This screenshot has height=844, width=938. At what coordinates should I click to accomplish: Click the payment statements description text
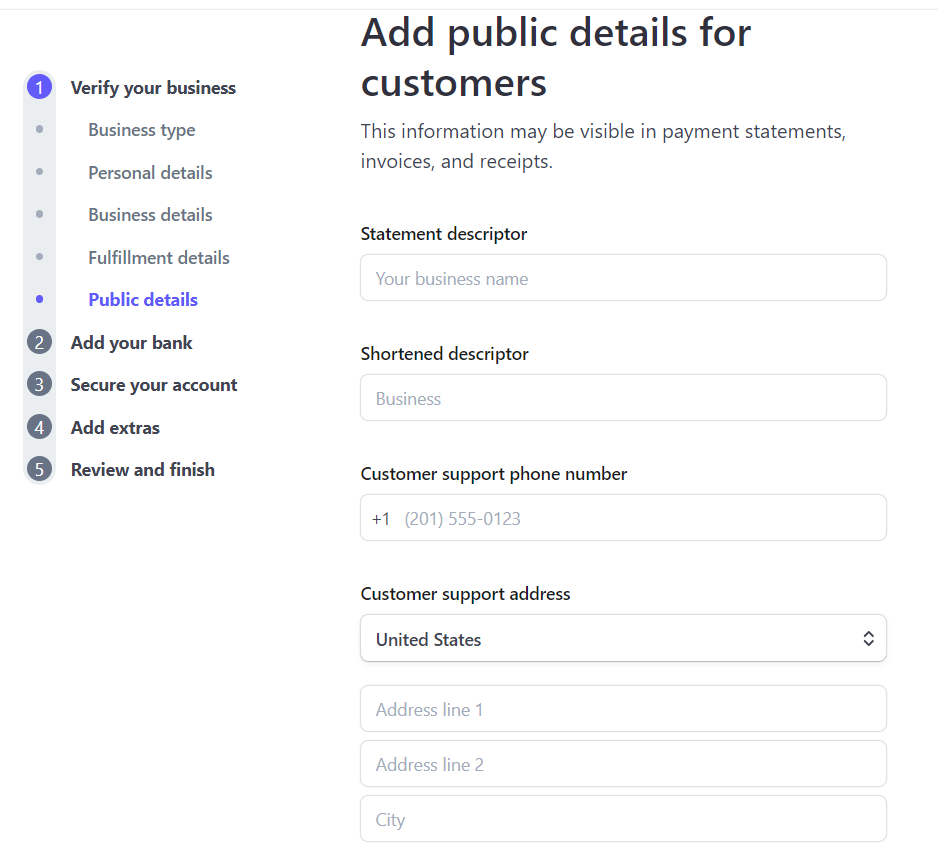coord(603,146)
